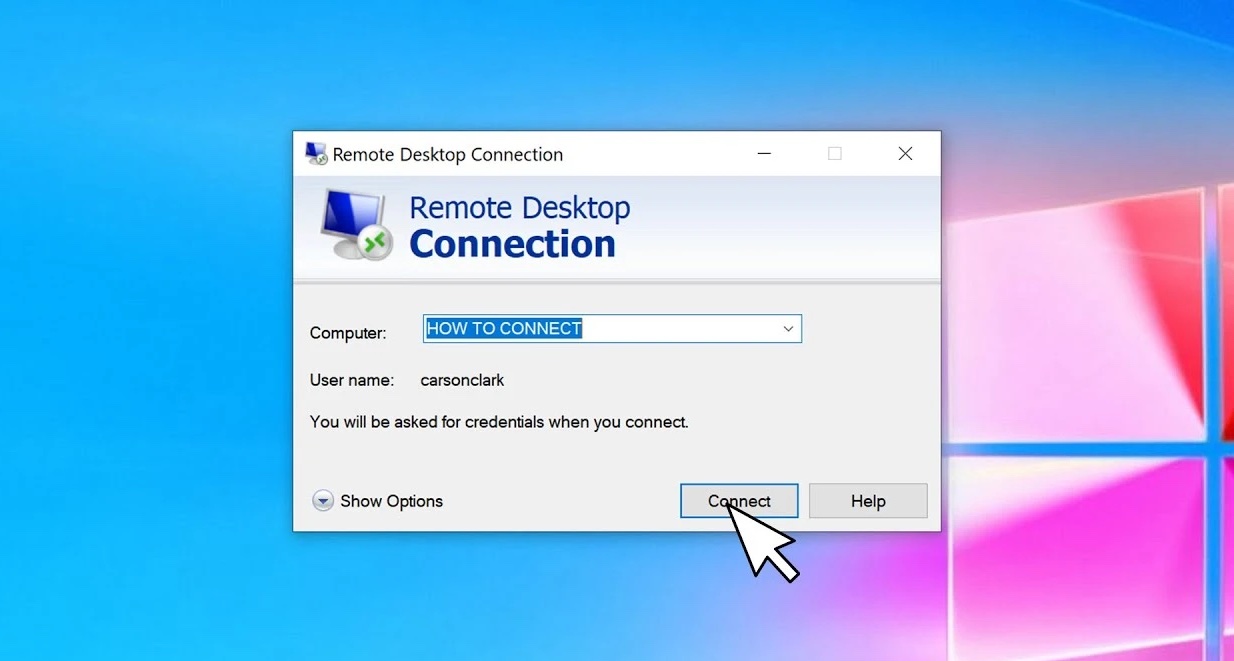This screenshot has height=661, width=1234.
Task: Click the Remote Desktop Connection title text
Action: [x=448, y=154]
